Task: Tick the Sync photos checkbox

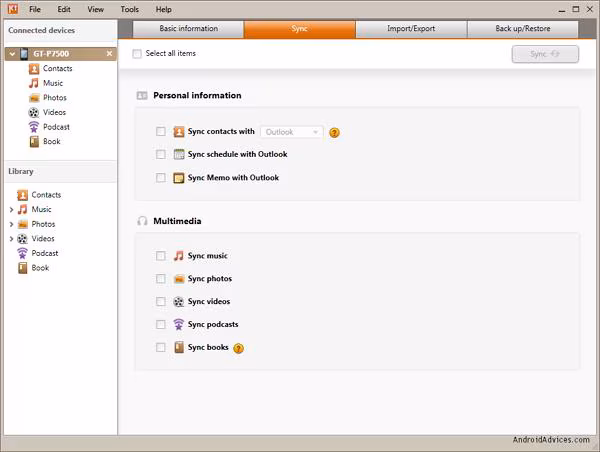Action: tap(161, 279)
